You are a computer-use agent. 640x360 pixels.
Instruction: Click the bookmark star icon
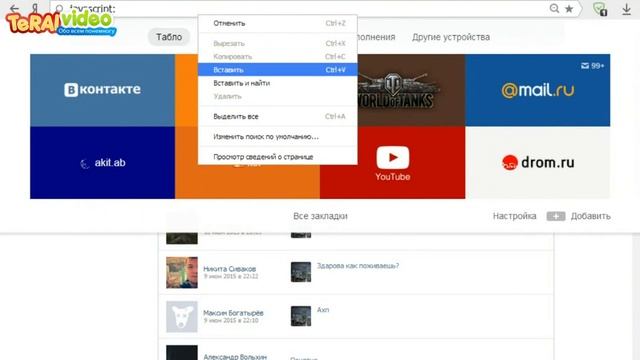point(569,9)
